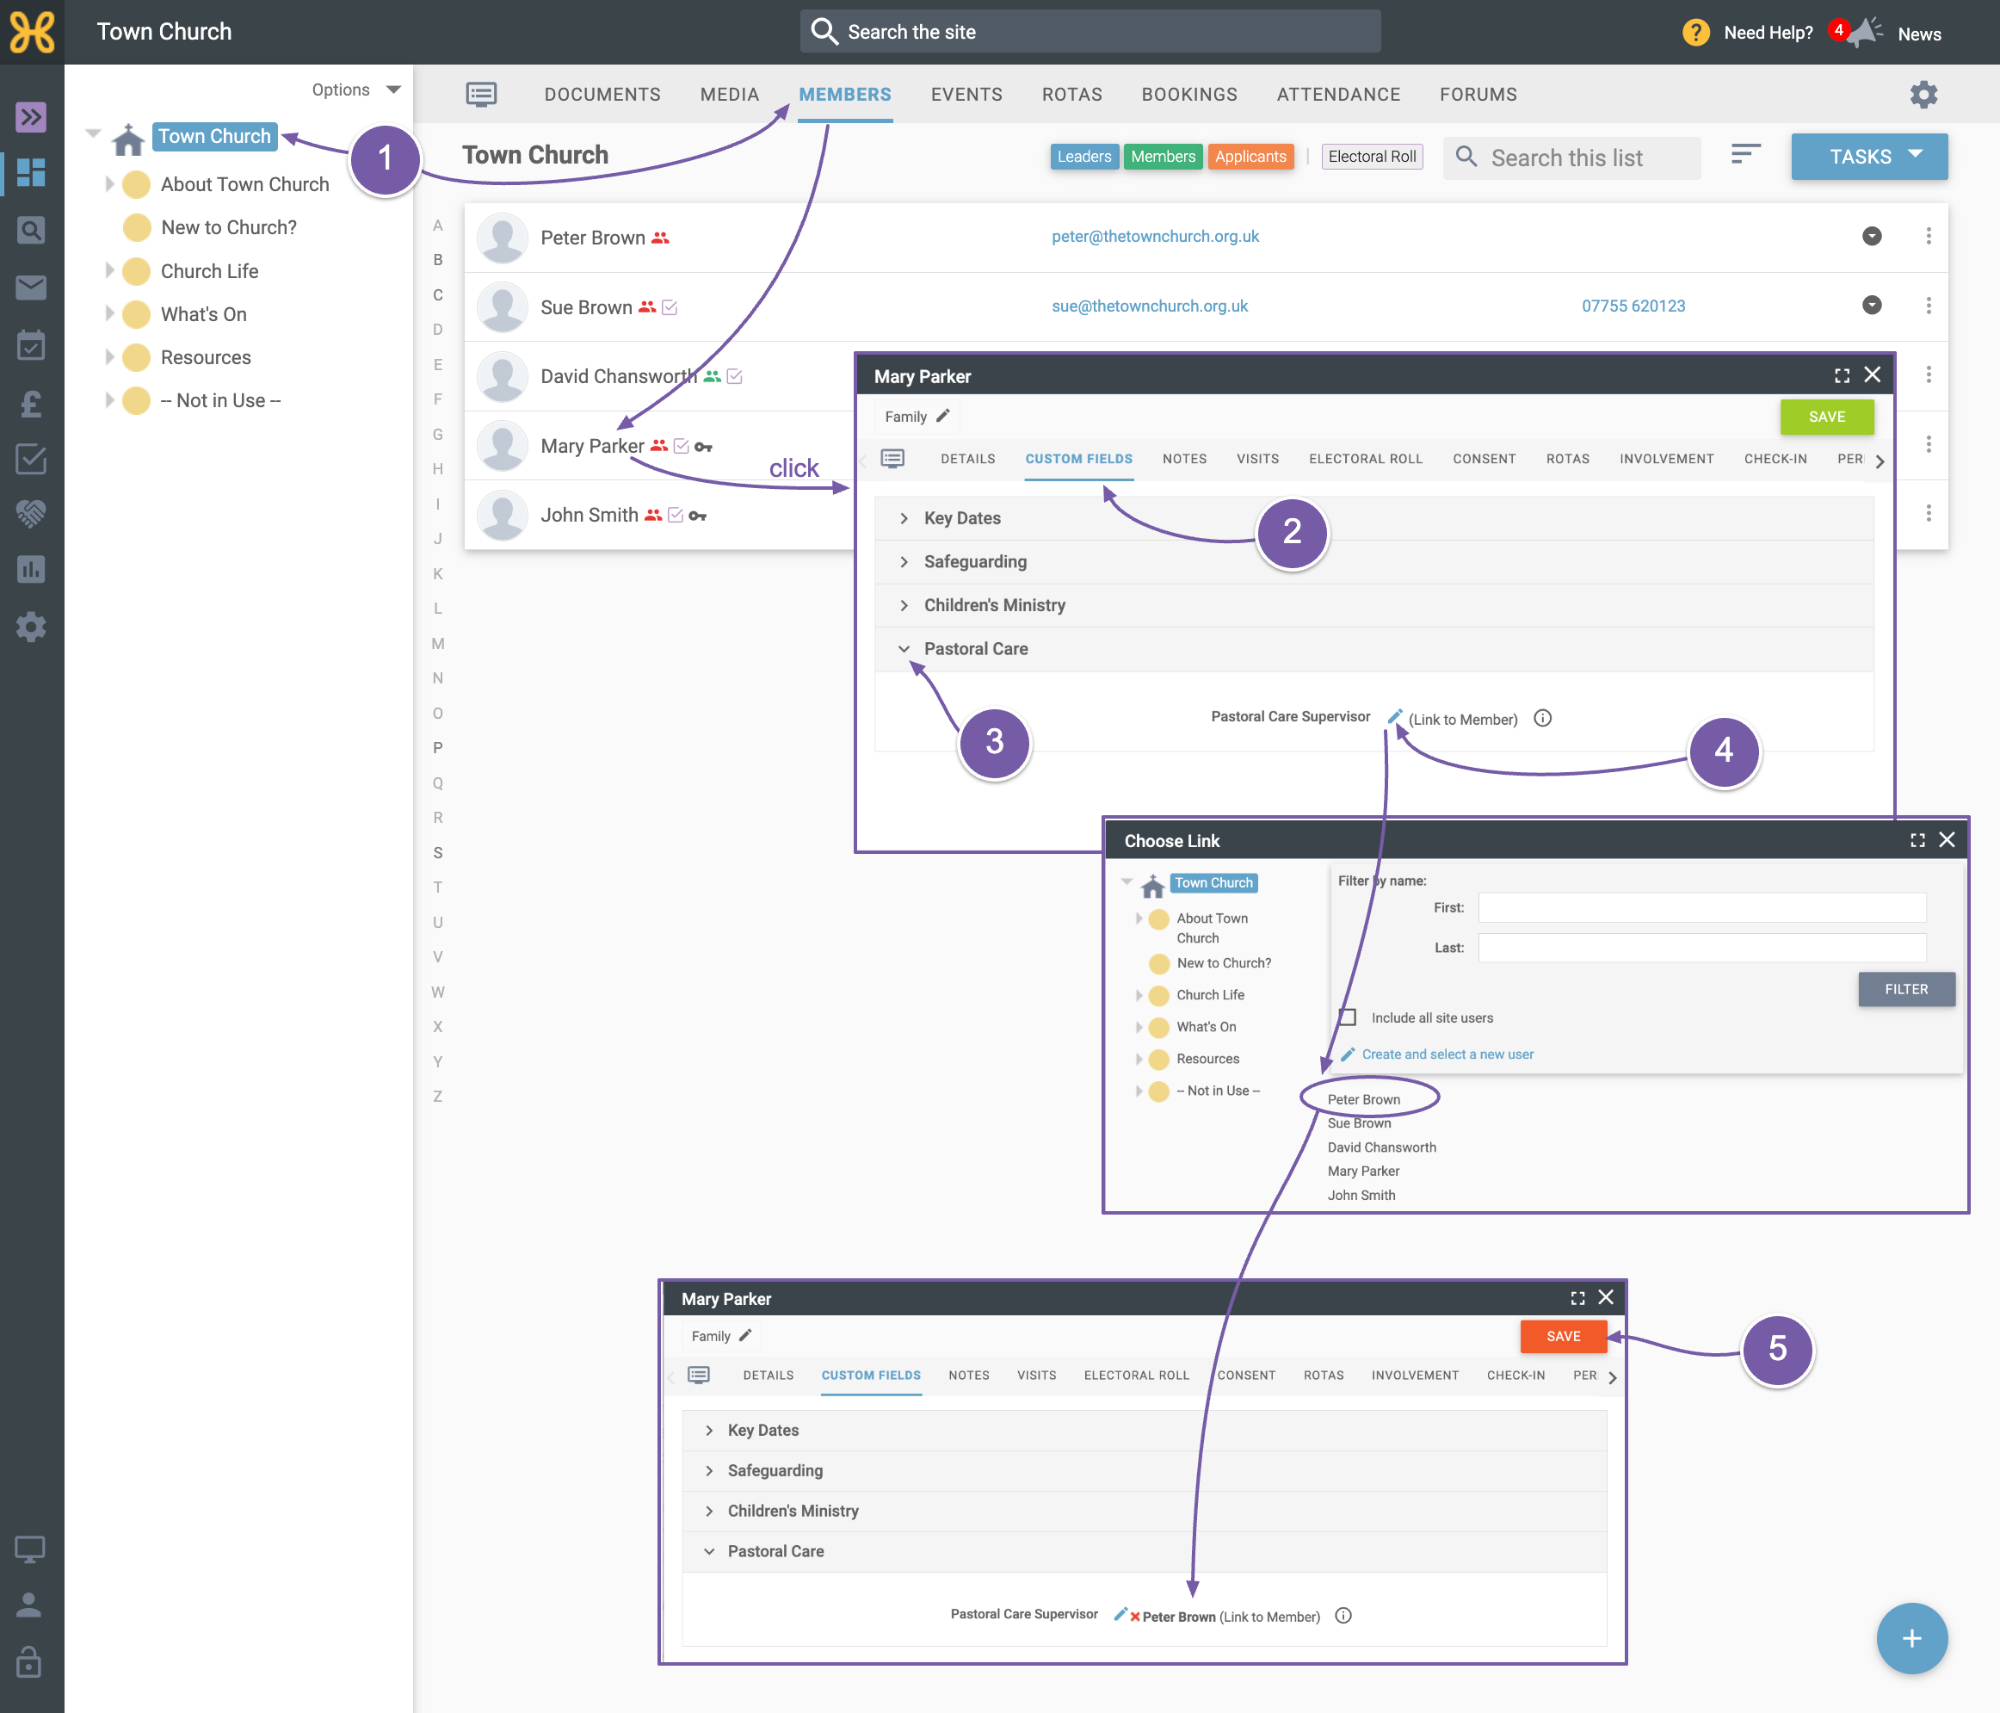Click the envelope mail icon in the sidebar
This screenshot has height=1713, width=2000.
(x=31, y=288)
